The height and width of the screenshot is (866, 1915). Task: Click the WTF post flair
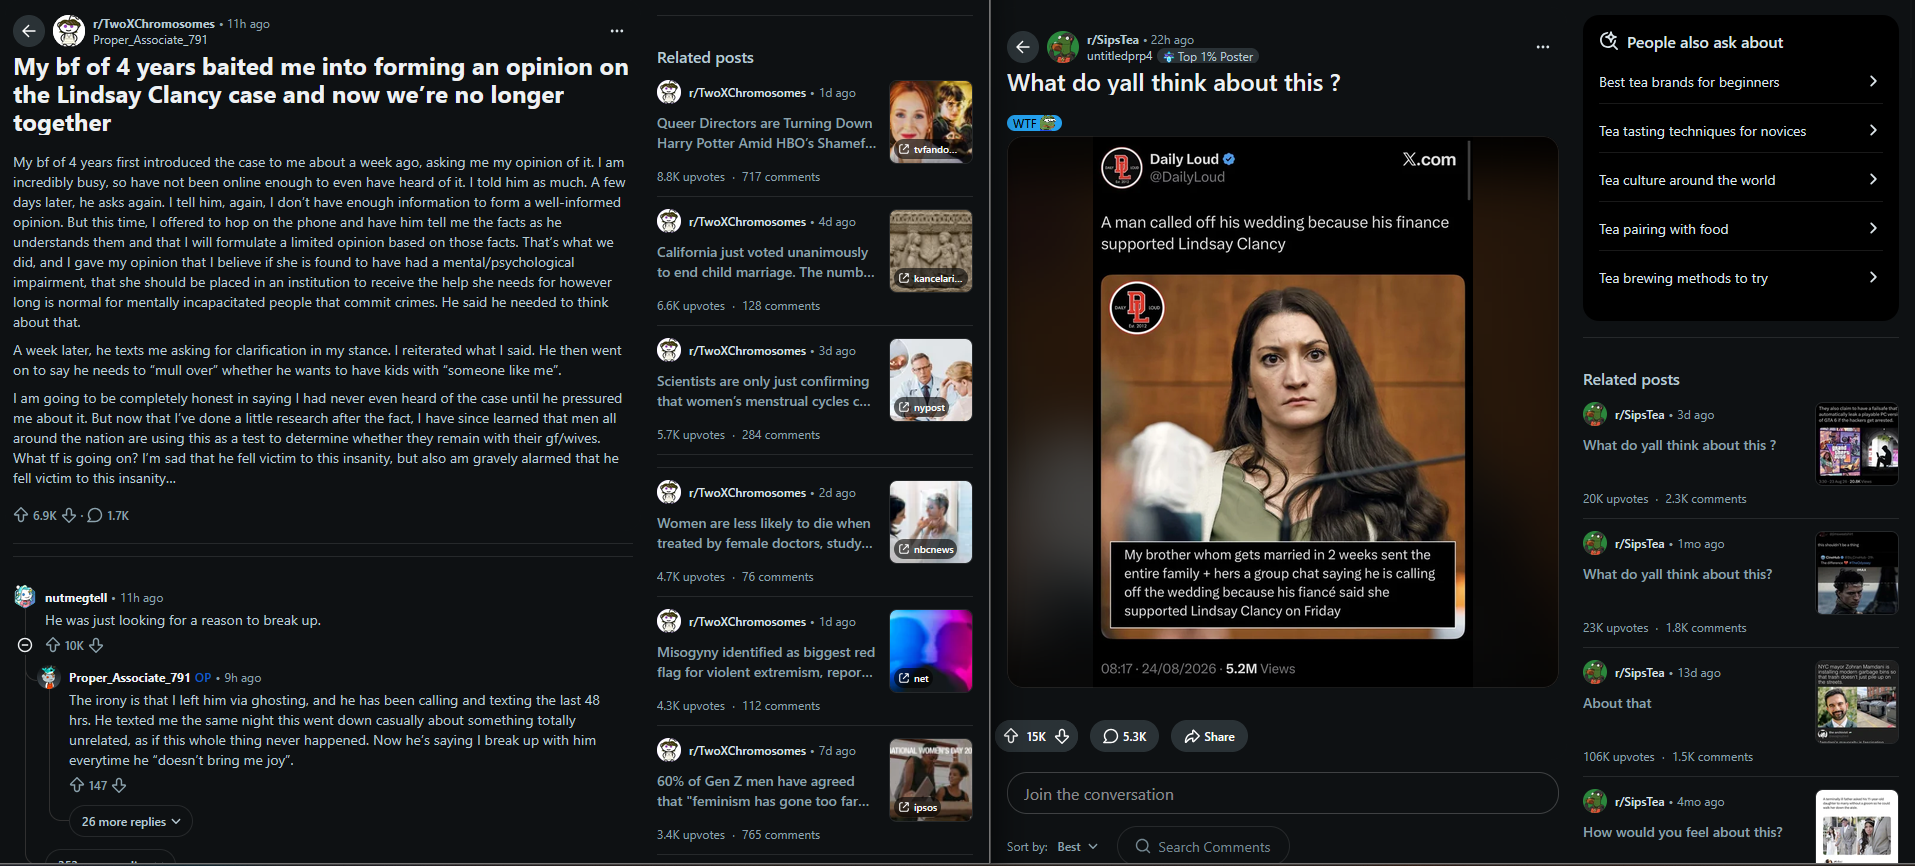(1034, 123)
